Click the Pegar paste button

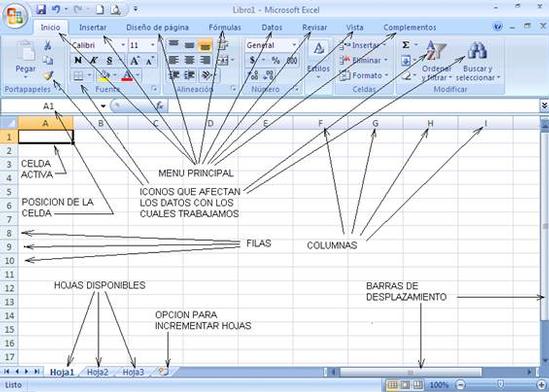26,61
